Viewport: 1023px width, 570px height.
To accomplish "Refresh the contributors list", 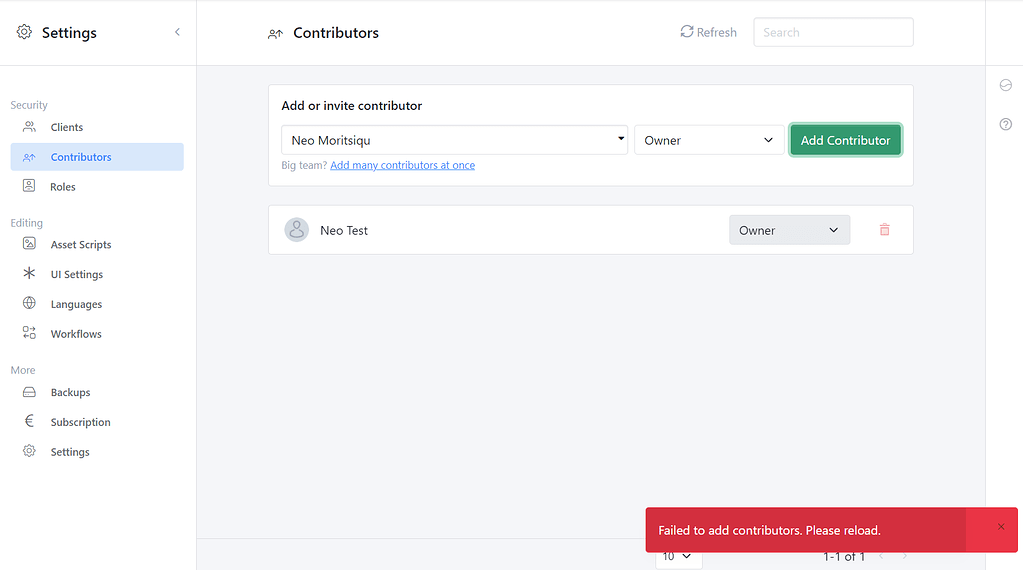I will (x=708, y=32).
